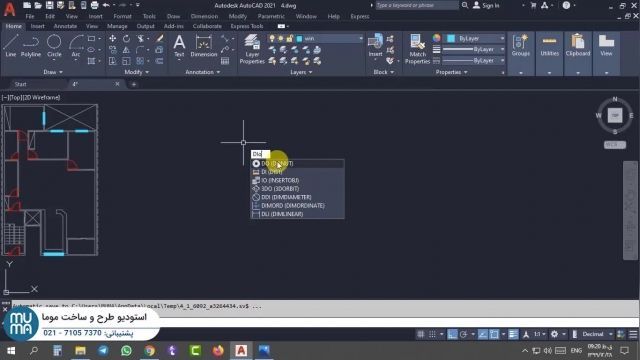
Task: Switch to the Manage ribbon tab
Action: (x=117, y=26)
